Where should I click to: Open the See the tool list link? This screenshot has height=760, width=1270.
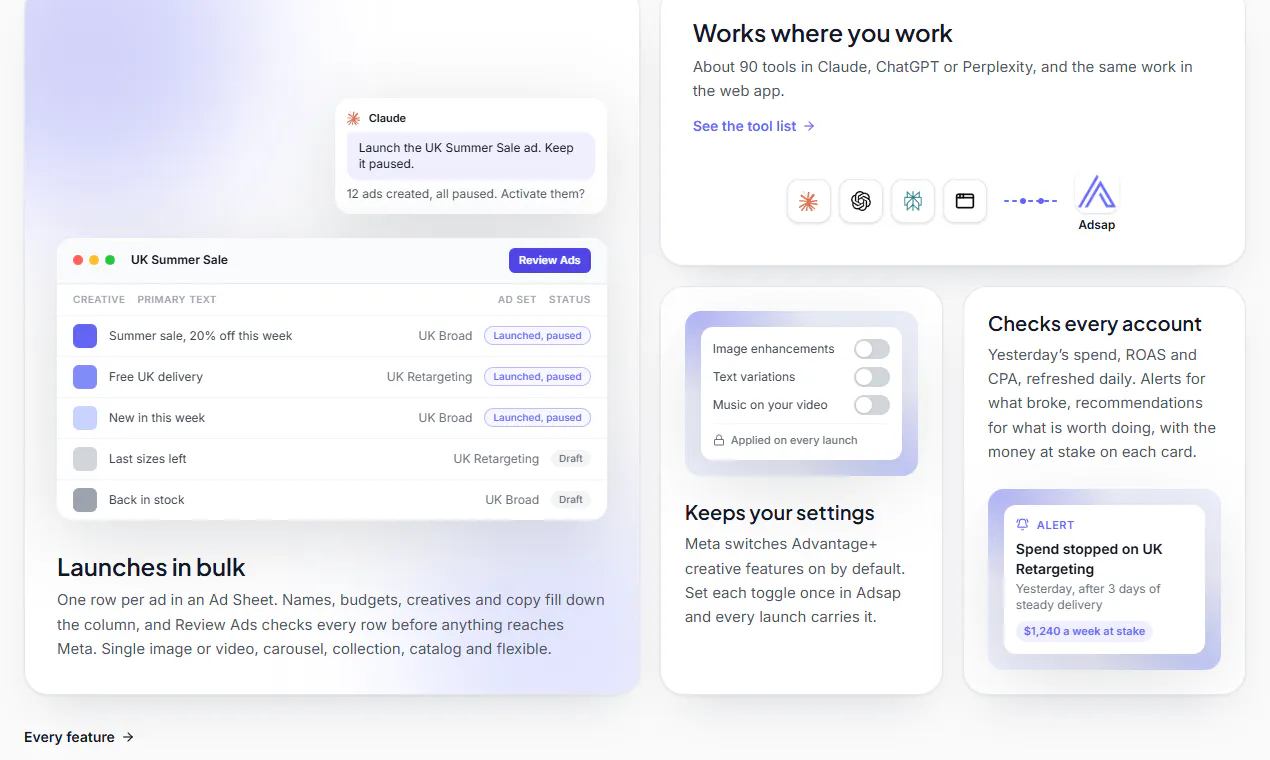click(x=754, y=126)
